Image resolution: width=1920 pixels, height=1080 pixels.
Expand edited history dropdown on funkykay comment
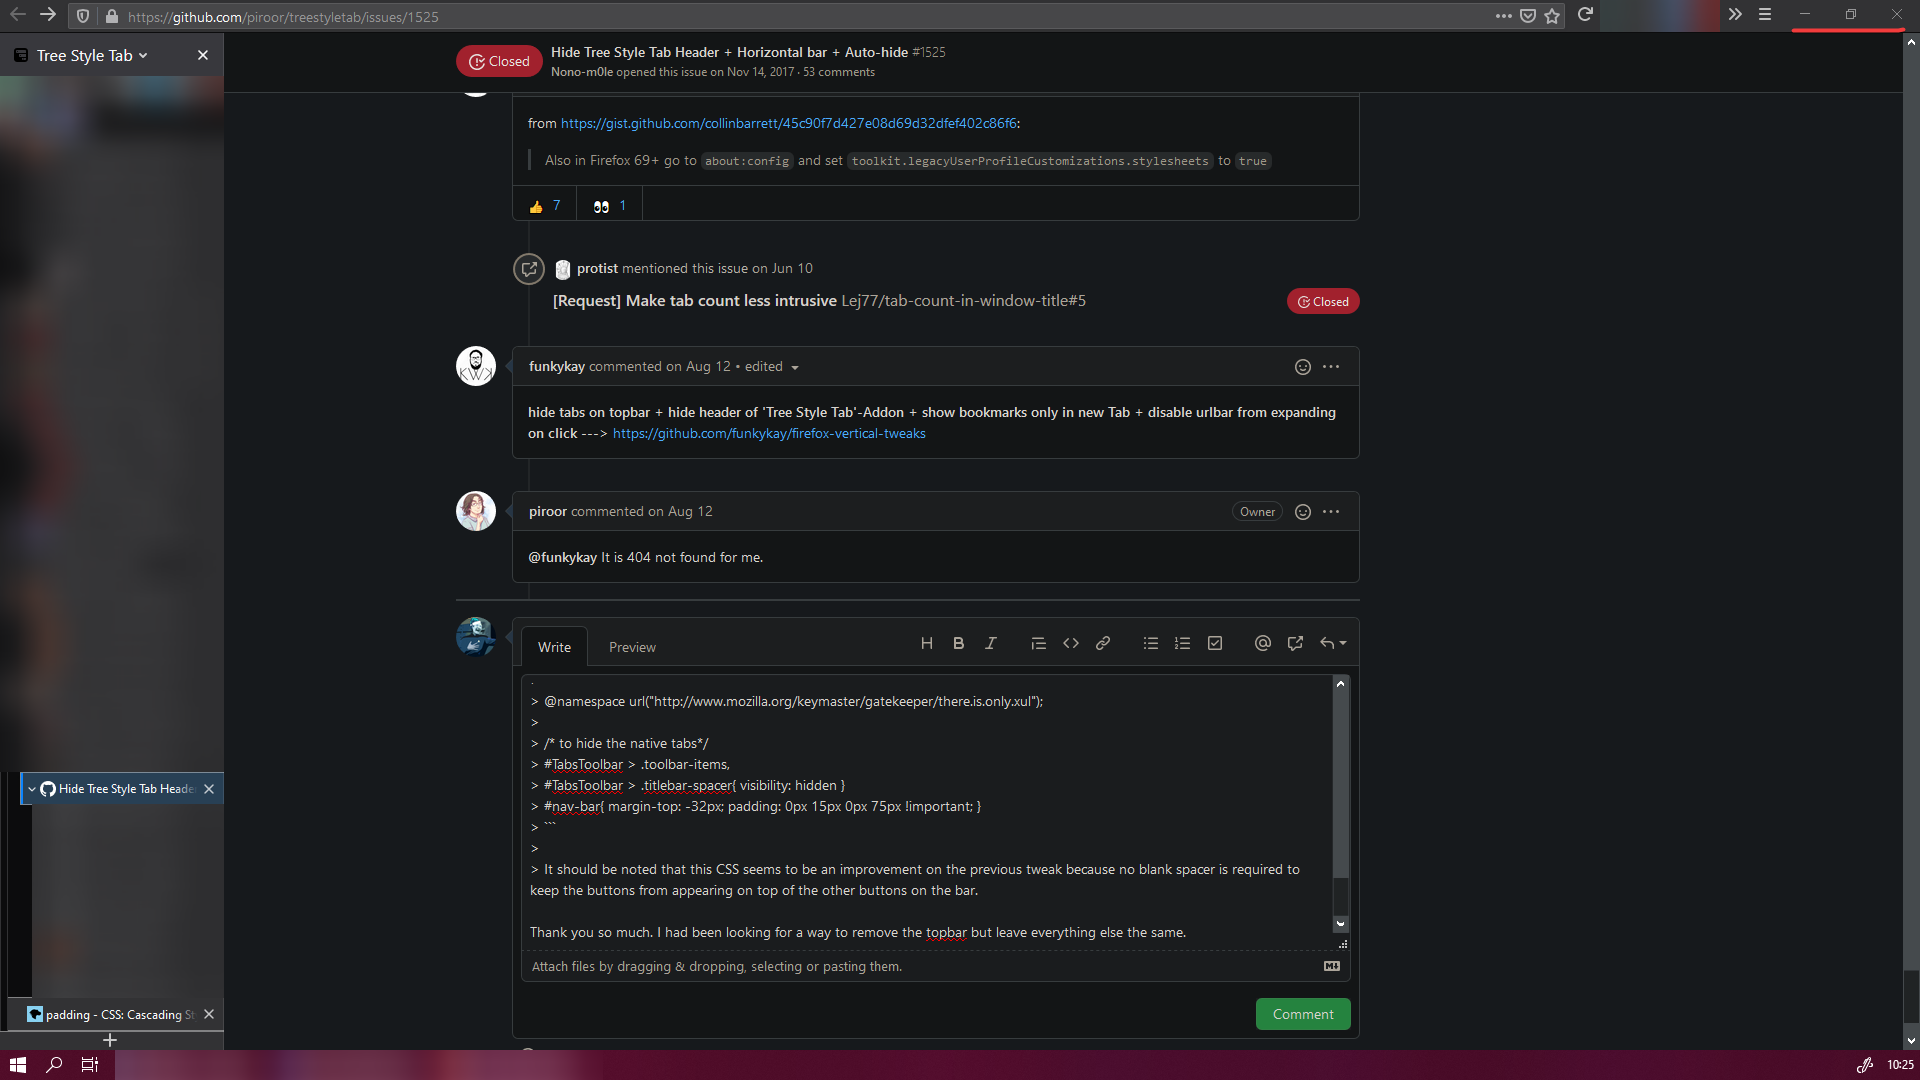(794, 367)
